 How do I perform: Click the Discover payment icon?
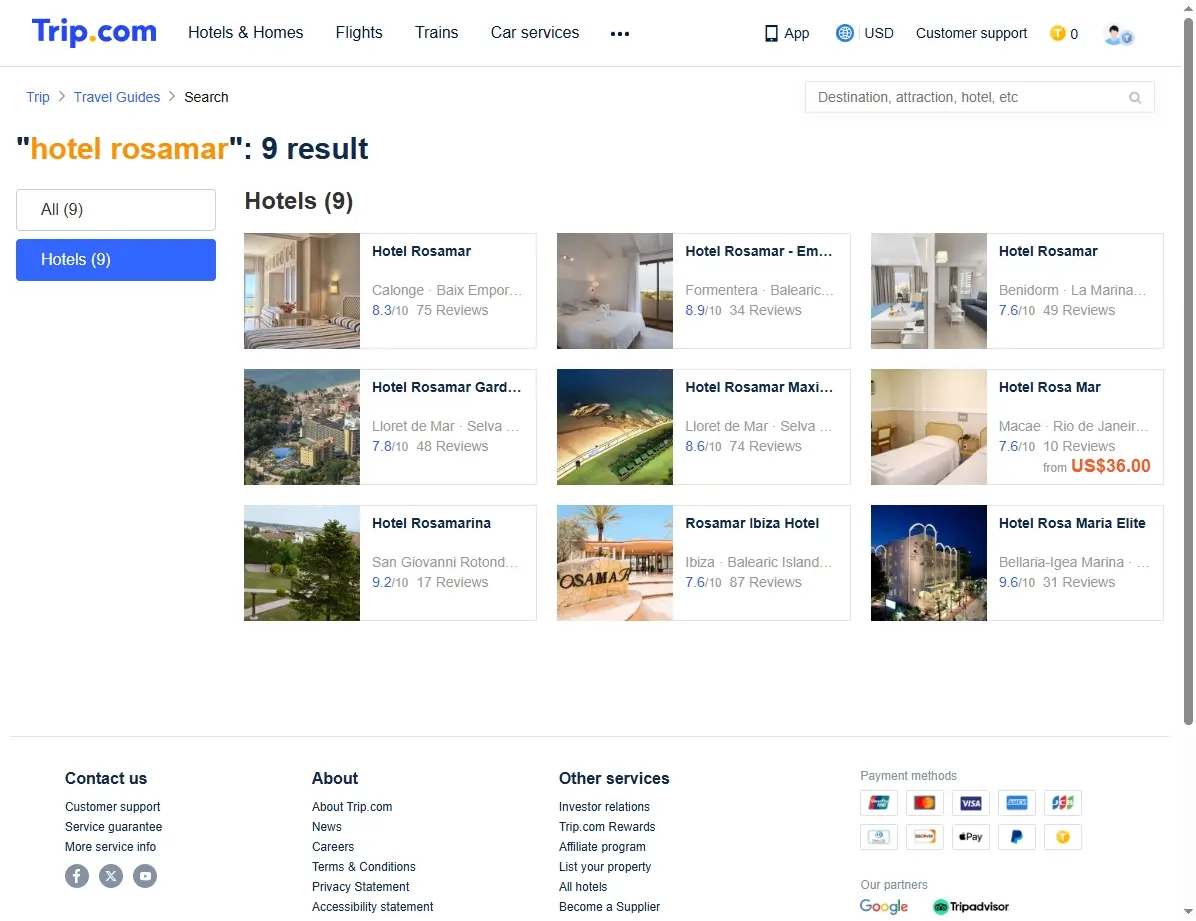(x=924, y=837)
